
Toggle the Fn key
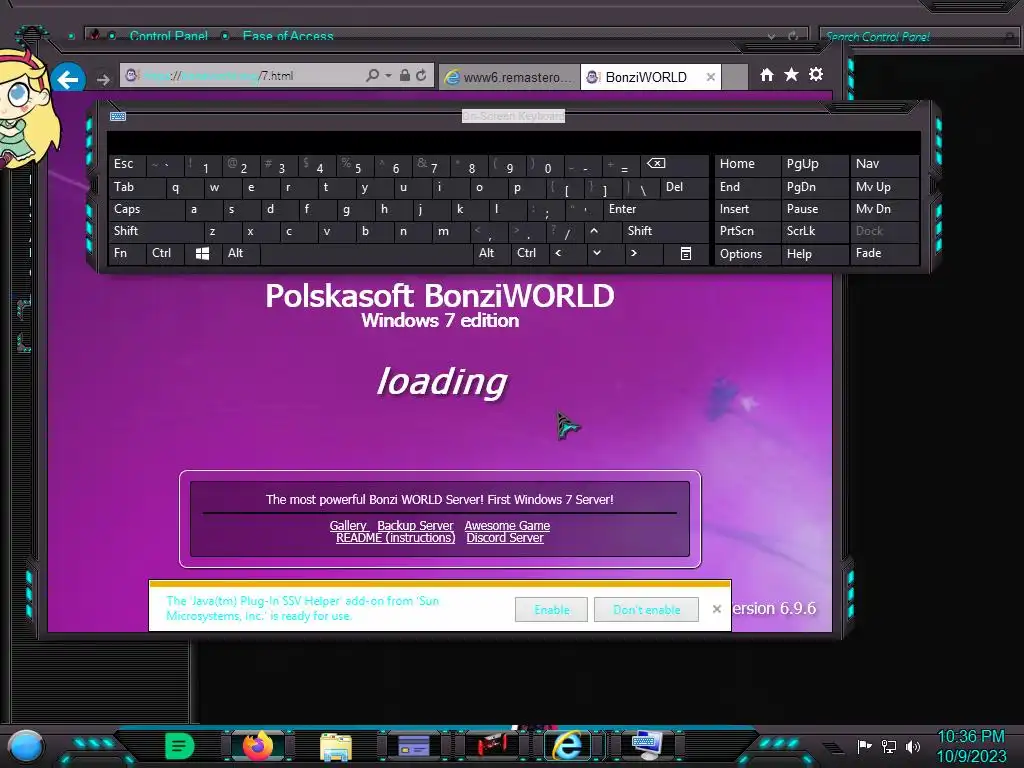pyautogui.click(x=127, y=253)
